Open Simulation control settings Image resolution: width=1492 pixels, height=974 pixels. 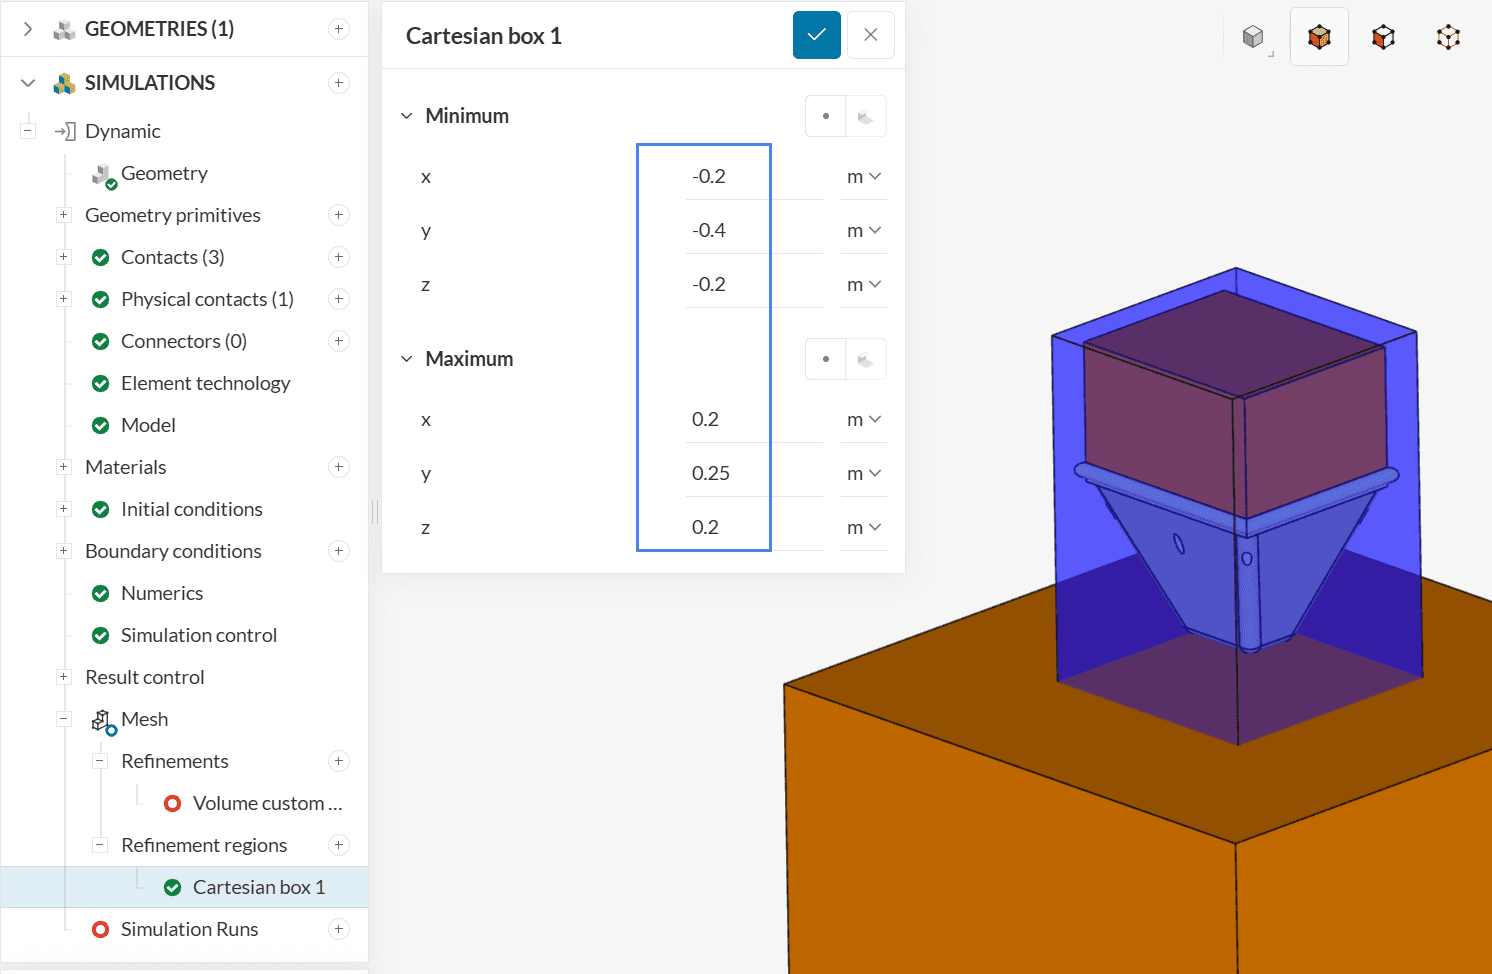(198, 635)
